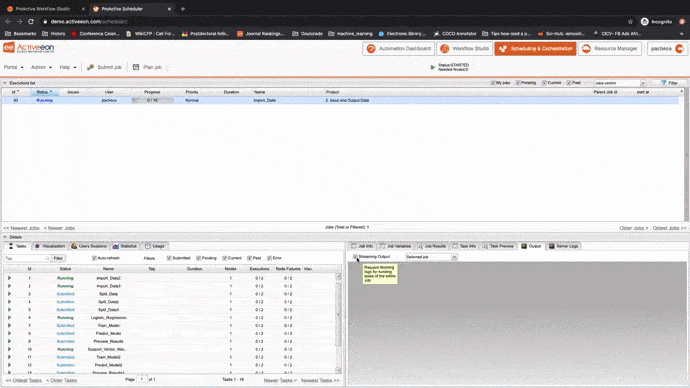Click the green scheduler status play icon

click(x=433, y=67)
